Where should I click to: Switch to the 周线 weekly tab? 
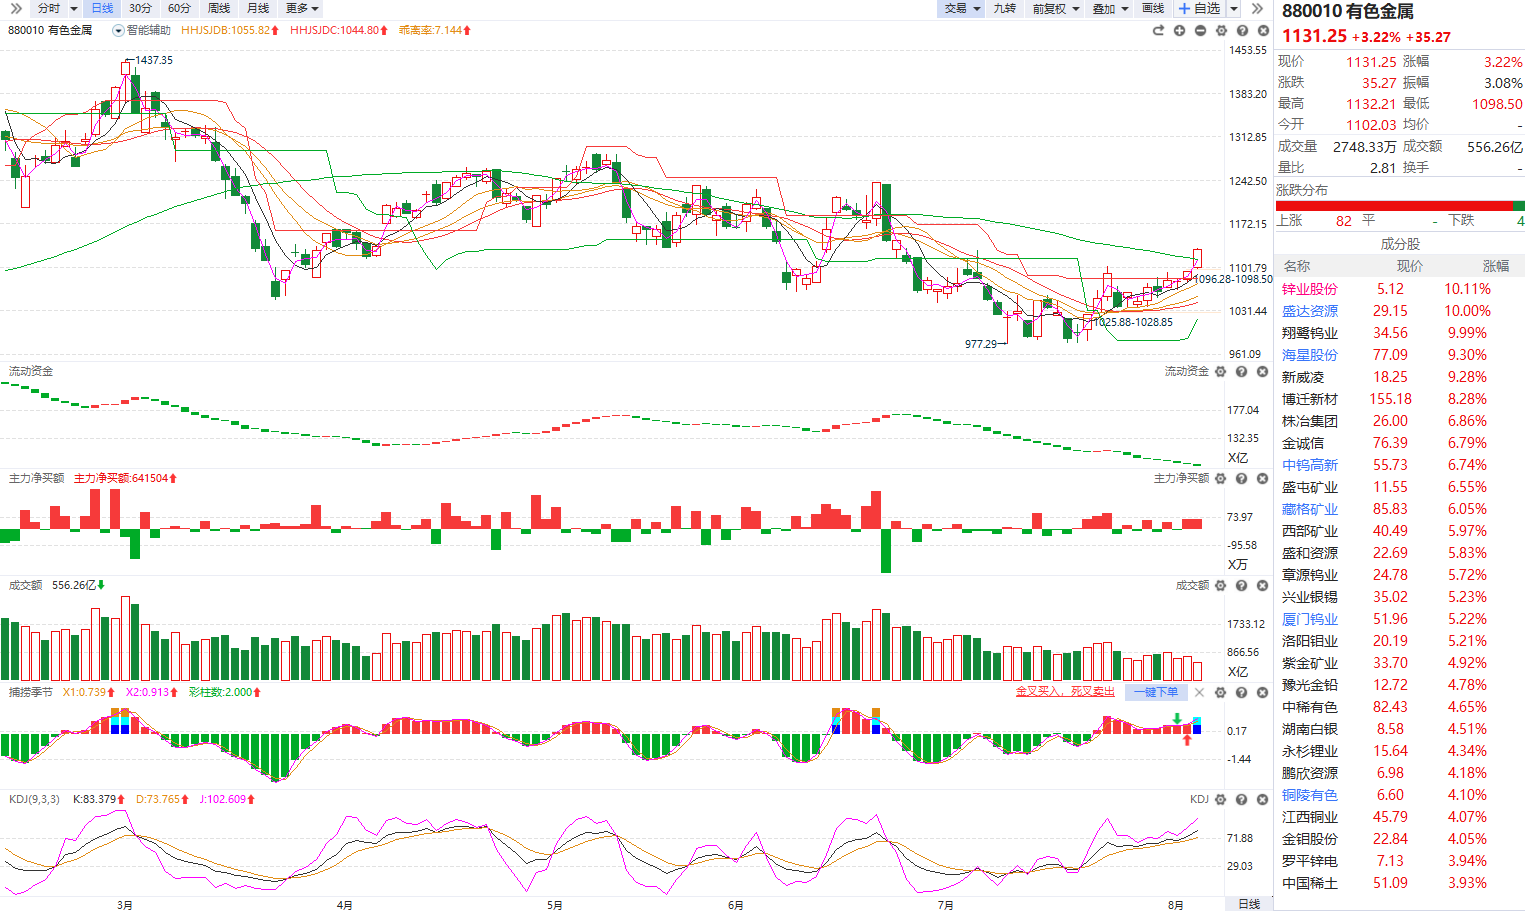pos(218,8)
